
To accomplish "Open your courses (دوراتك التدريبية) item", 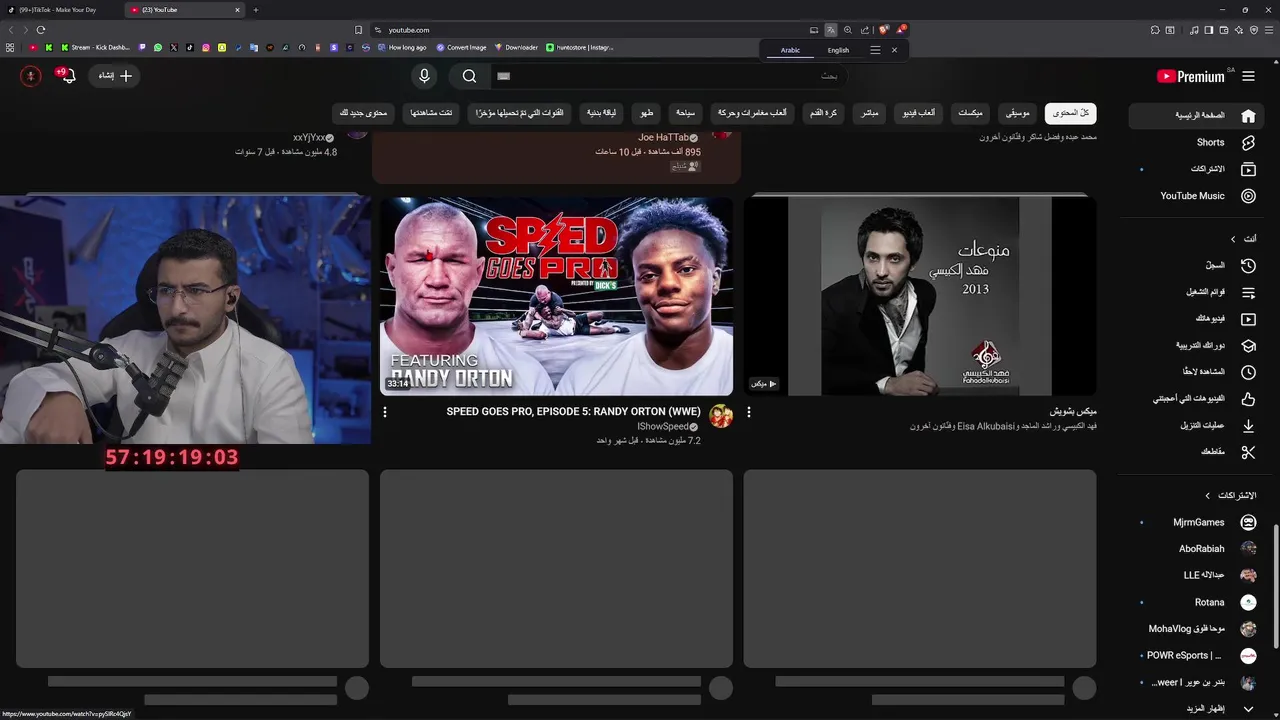I will tap(1194, 346).
